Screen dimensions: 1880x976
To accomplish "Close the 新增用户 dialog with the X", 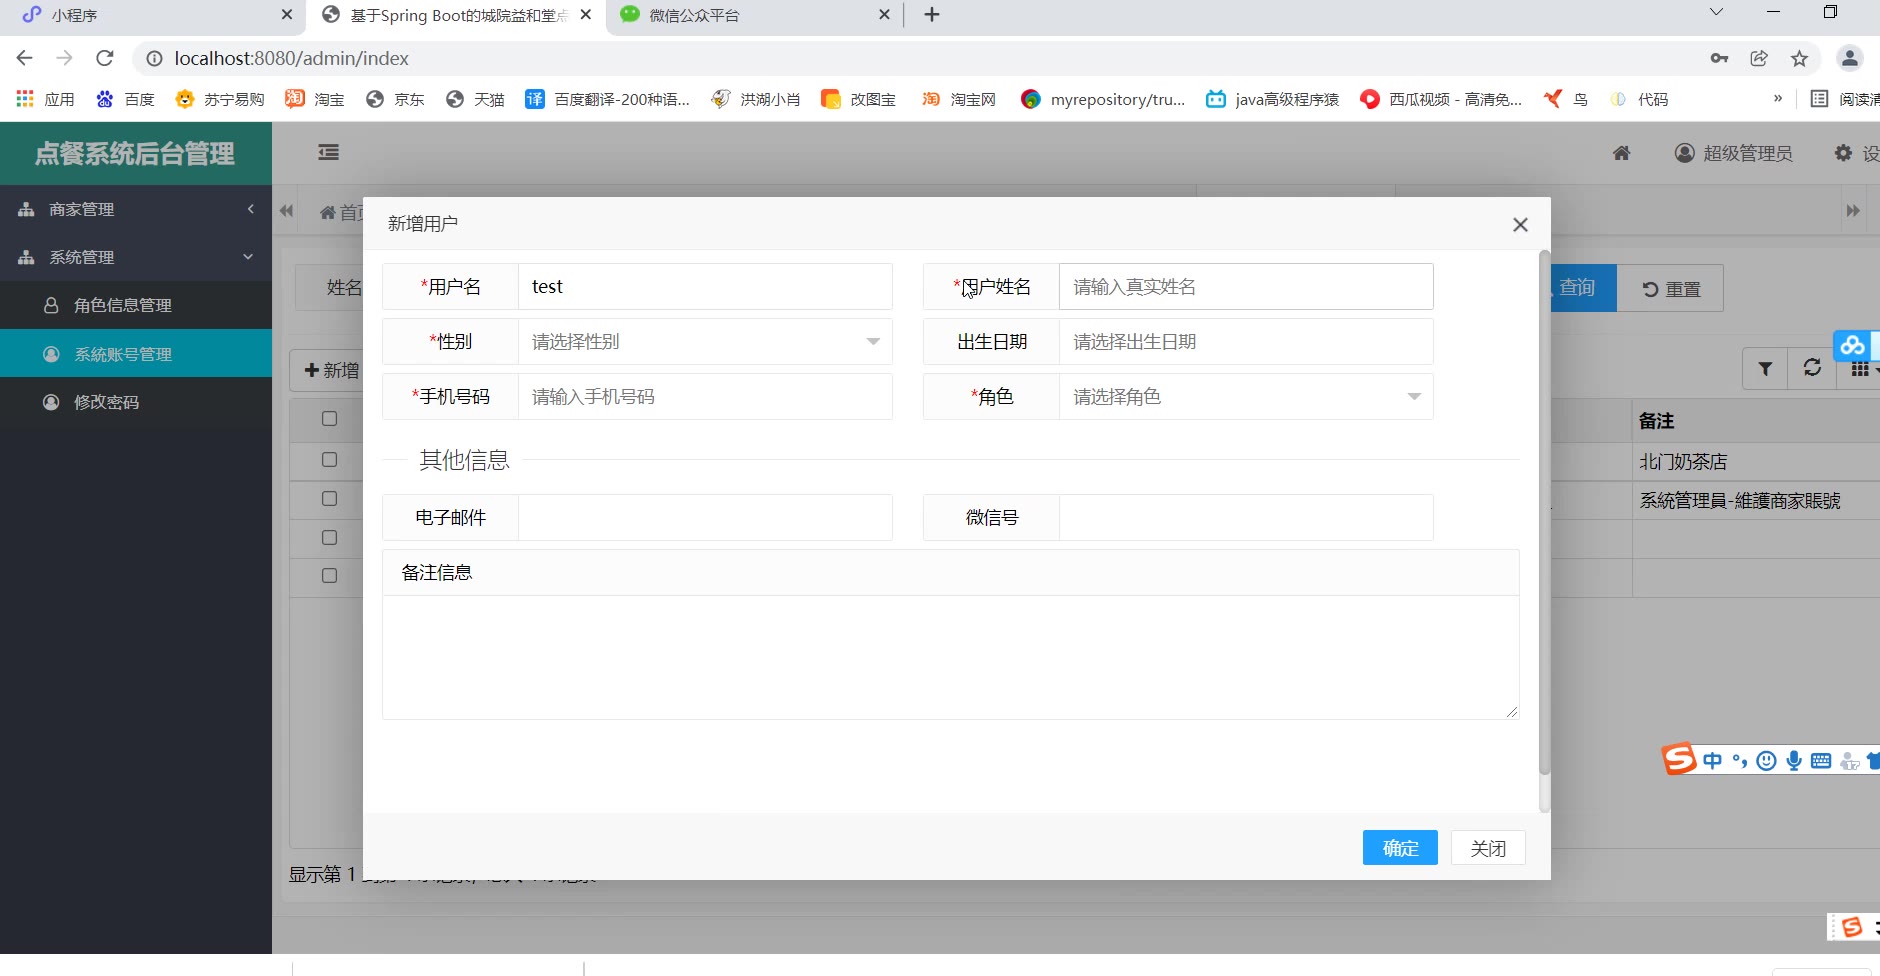I will tap(1520, 225).
